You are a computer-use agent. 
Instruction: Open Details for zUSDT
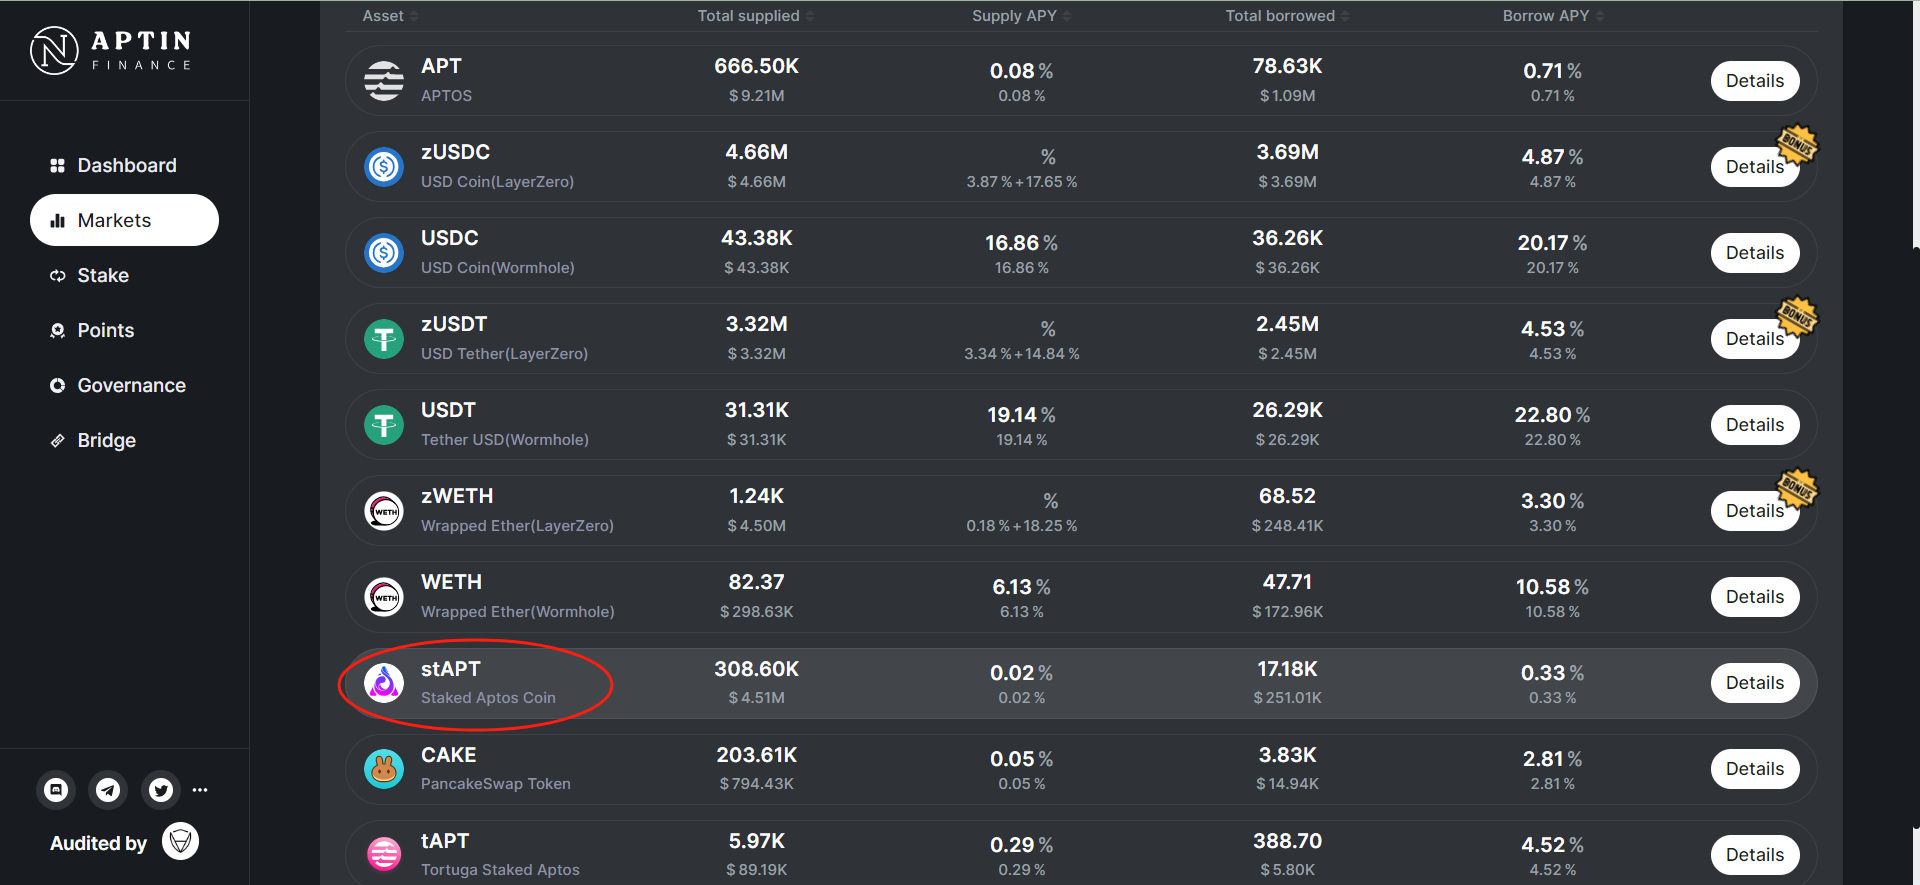pyautogui.click(x=1754, y=339)
